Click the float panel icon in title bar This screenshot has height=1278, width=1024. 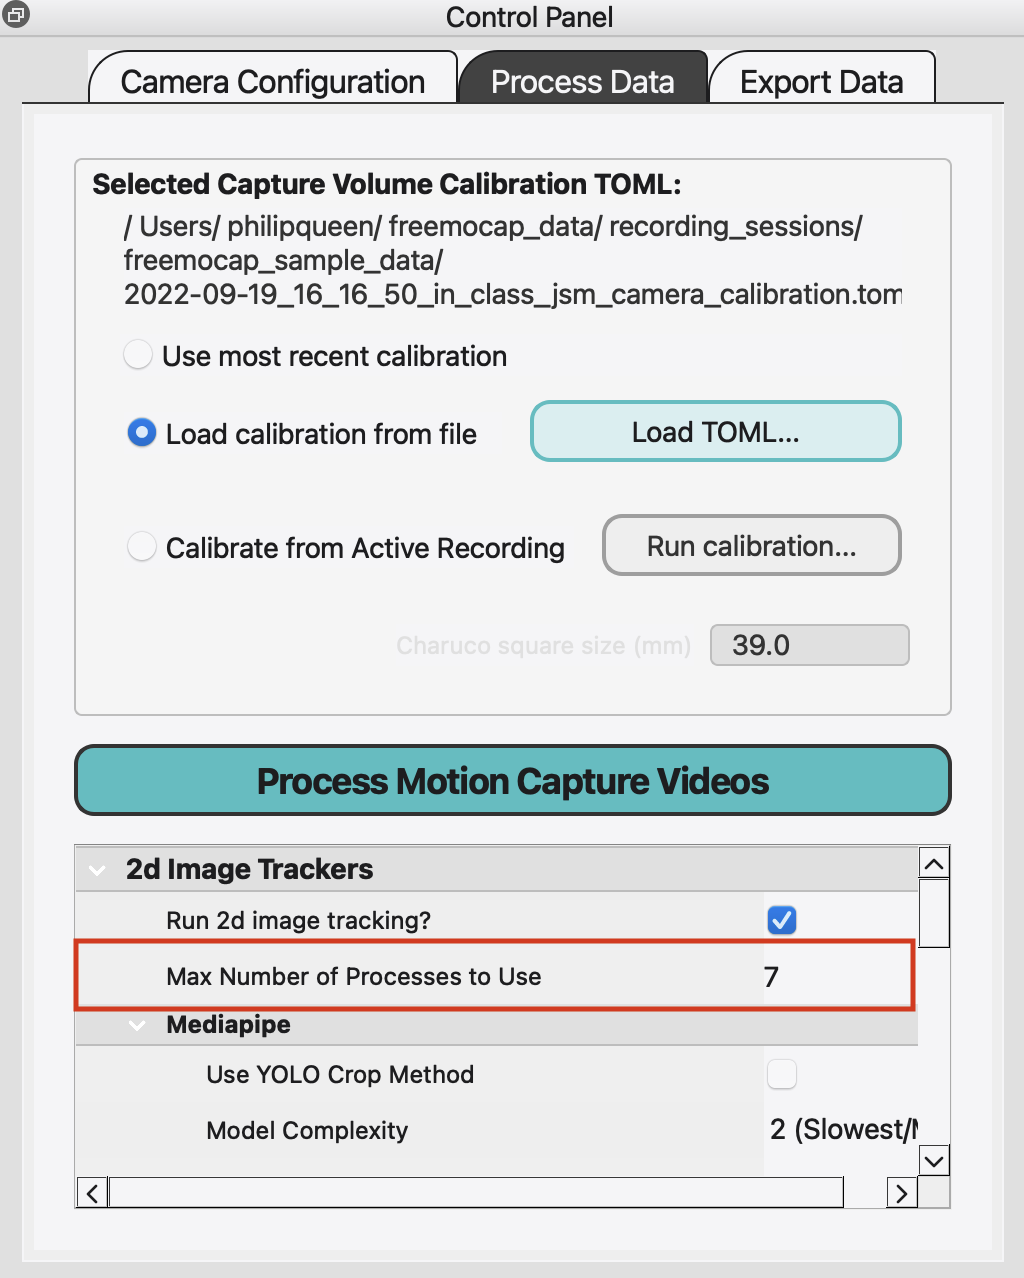click(16, 14)
